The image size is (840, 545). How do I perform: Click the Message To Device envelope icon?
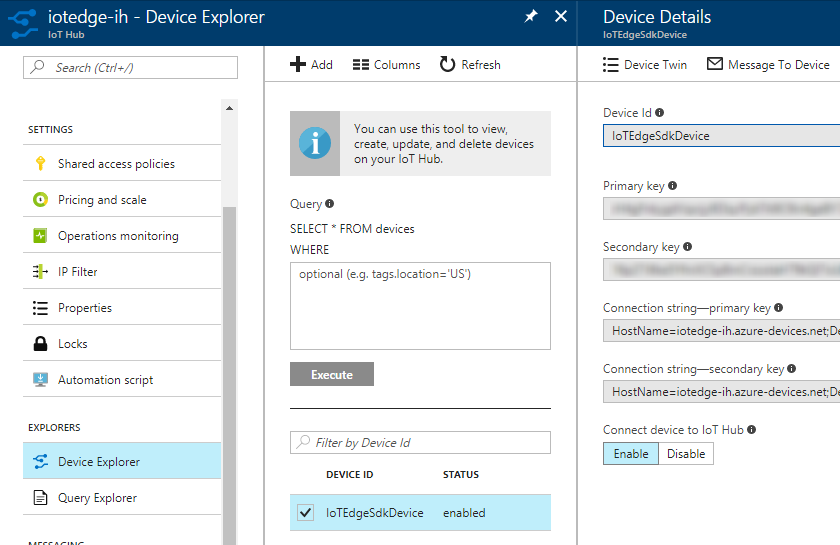click(x=714, y=65)
